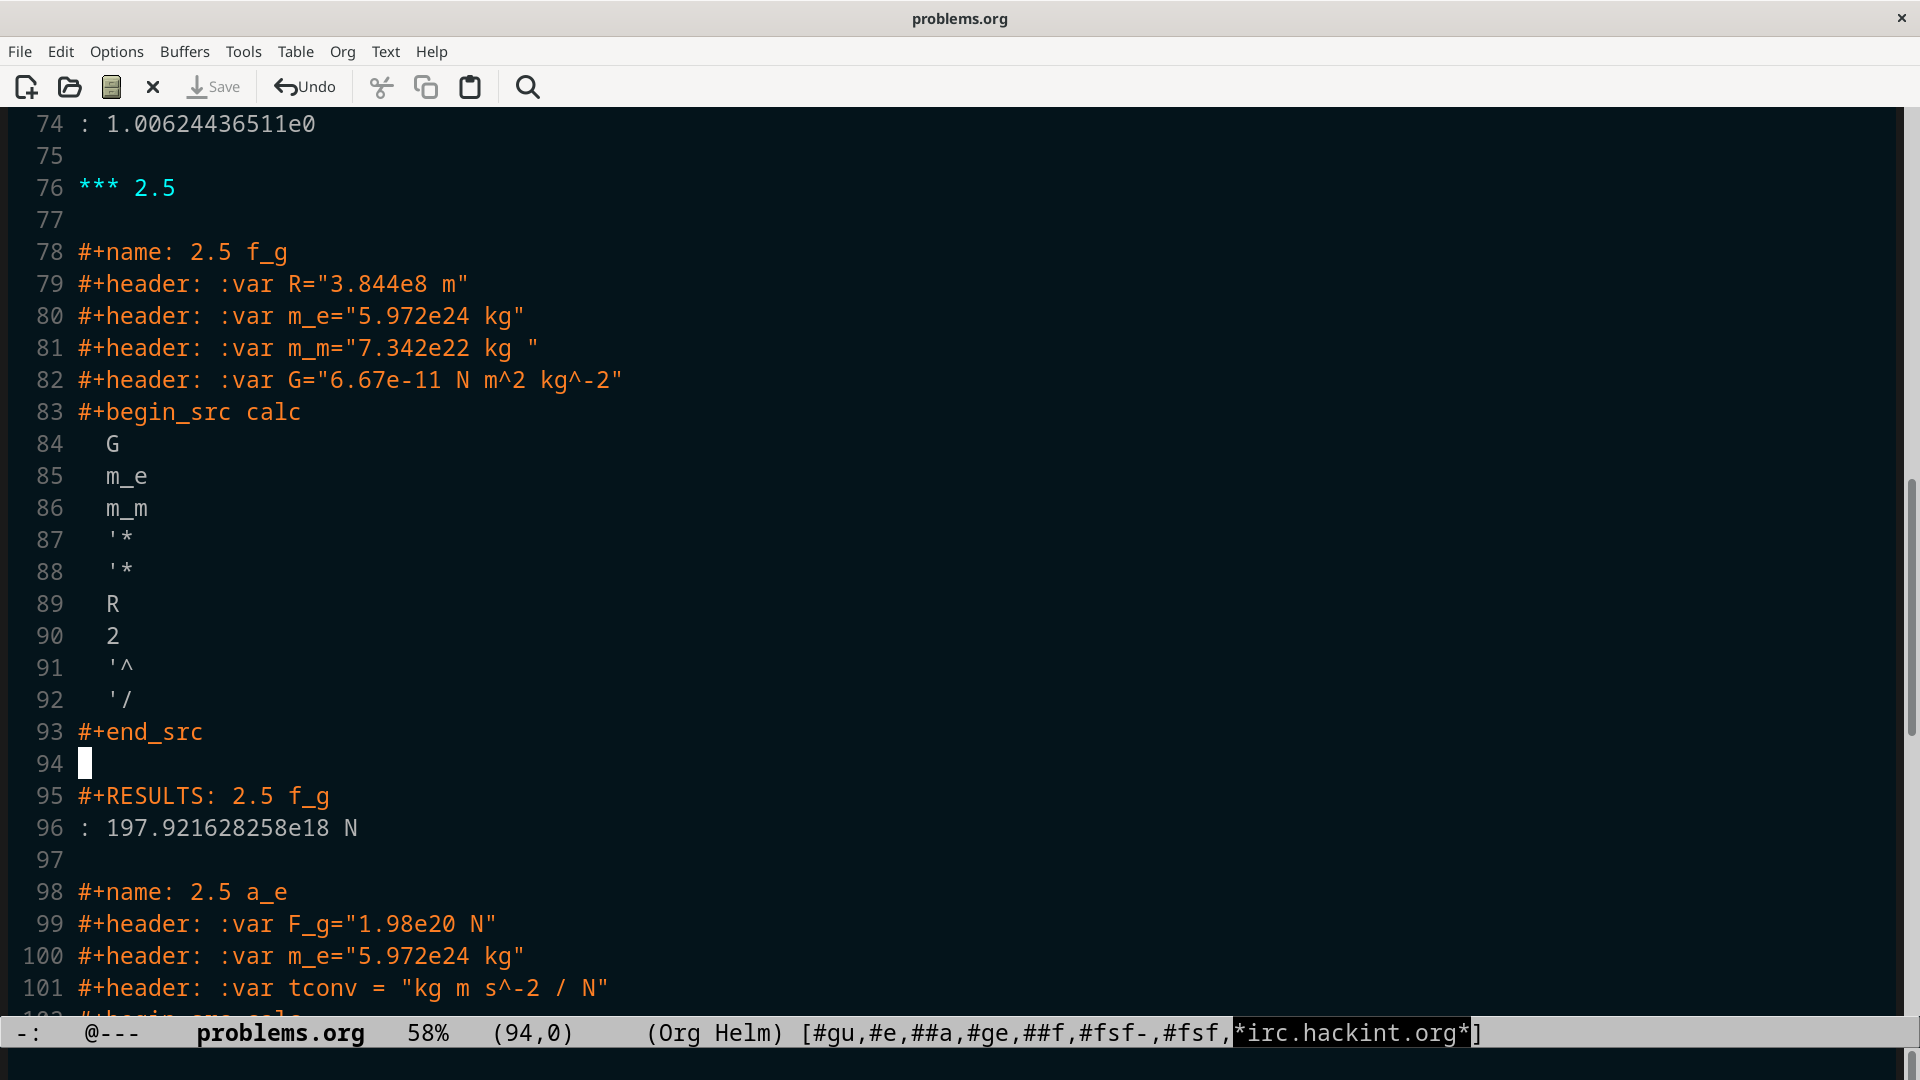1920x1080 pixels.
Task: Open the Buffers menu
Action: coord(184,52)
